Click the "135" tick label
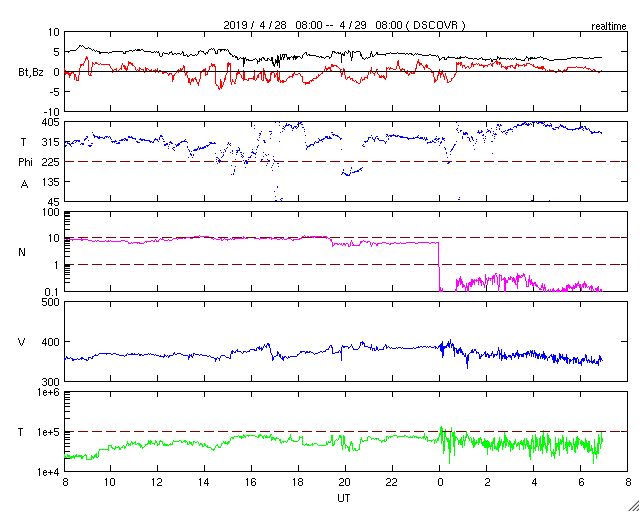Screen dimensions: 640x512 [x=51, y=182]
